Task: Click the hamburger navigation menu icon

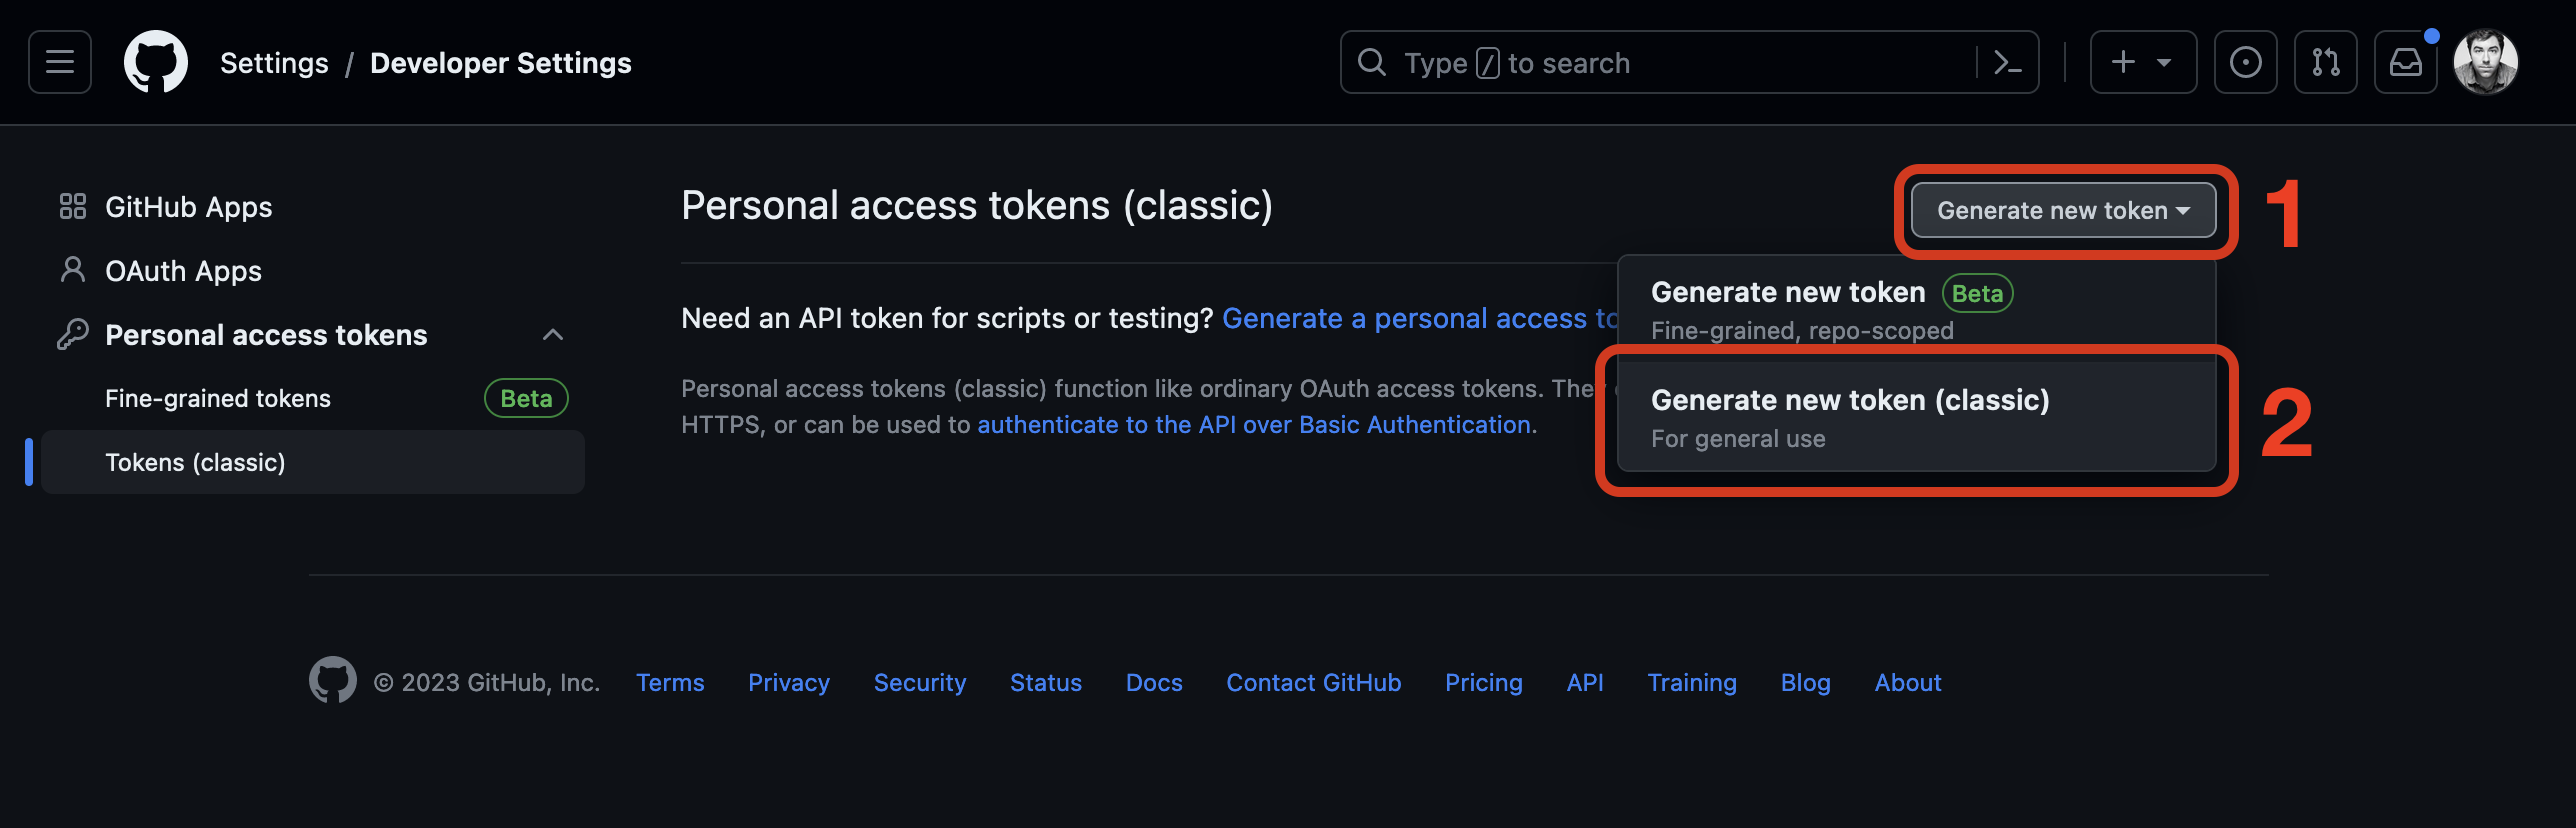Action: (x=59, y=61)
